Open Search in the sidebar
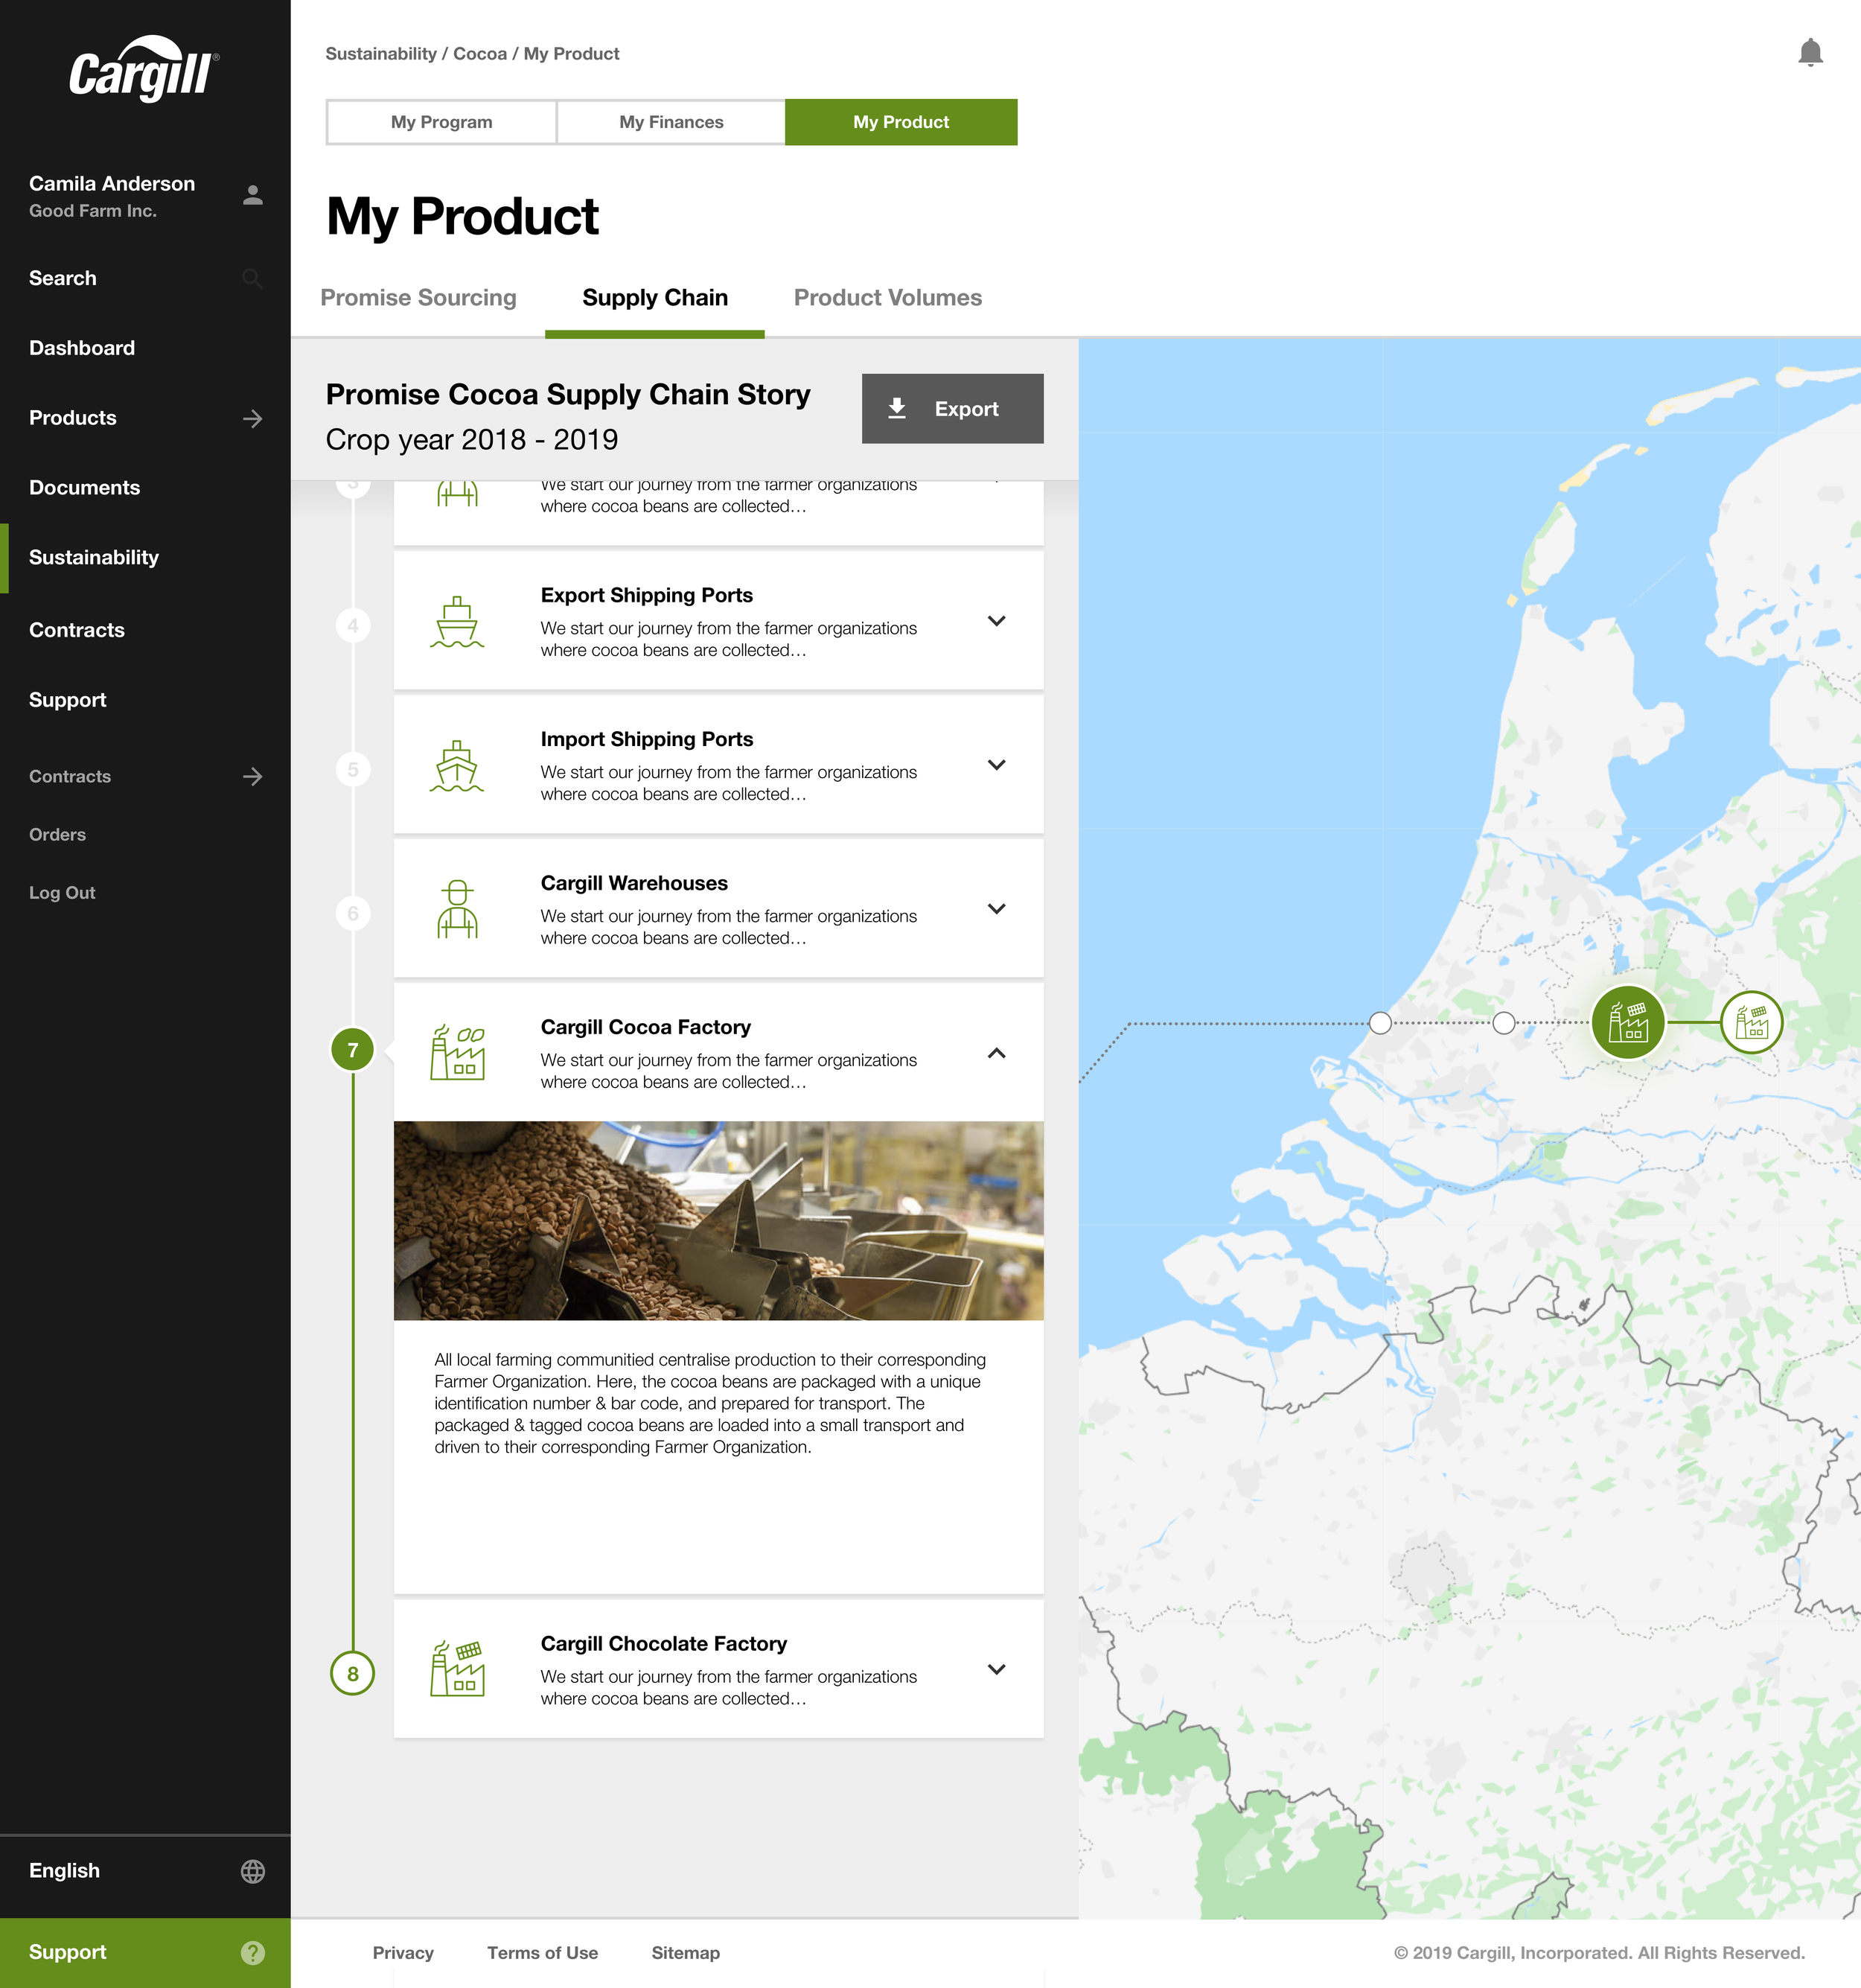1861x1988 pixels. pos(63,278)
